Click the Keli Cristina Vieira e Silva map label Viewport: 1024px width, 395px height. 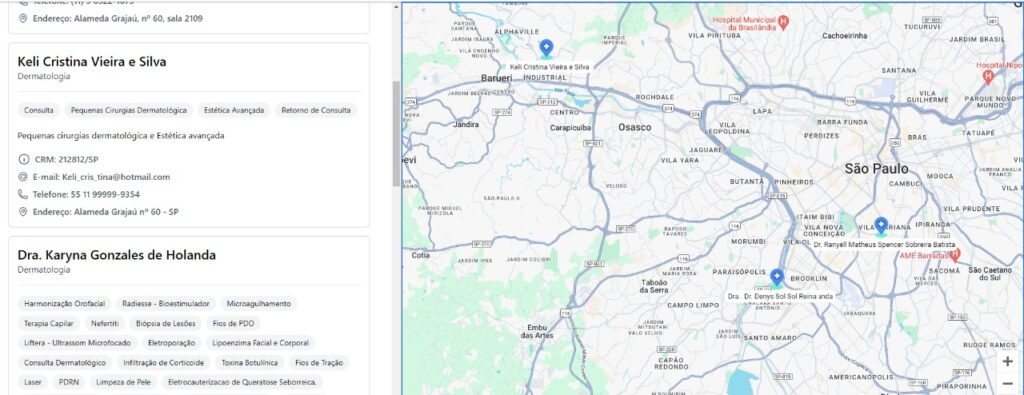tap(549, 67)
